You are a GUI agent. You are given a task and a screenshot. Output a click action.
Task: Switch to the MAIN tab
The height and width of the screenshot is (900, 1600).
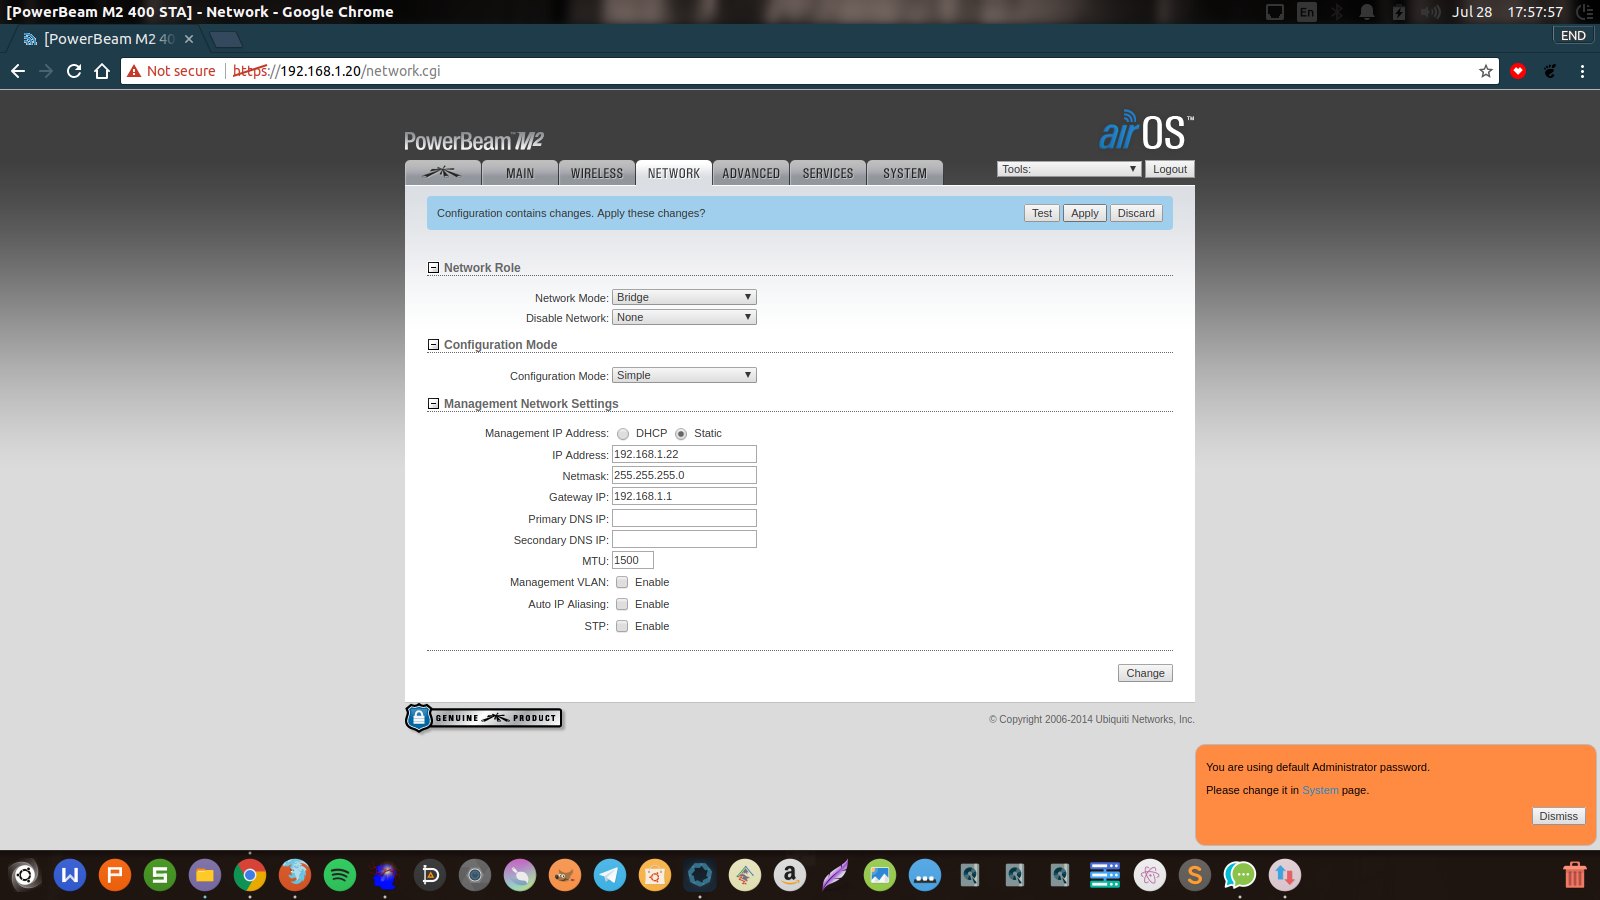[520, 172]
